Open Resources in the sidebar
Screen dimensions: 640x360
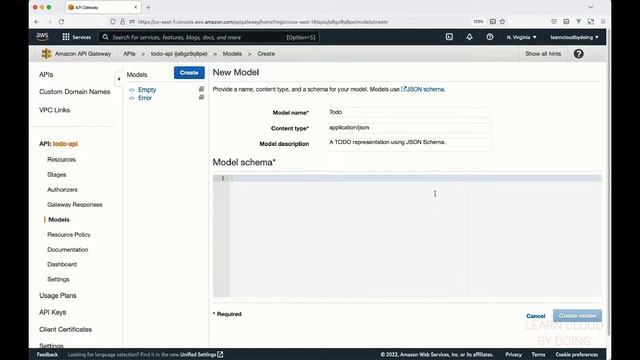pyautogui.click(x=61, y=160)
